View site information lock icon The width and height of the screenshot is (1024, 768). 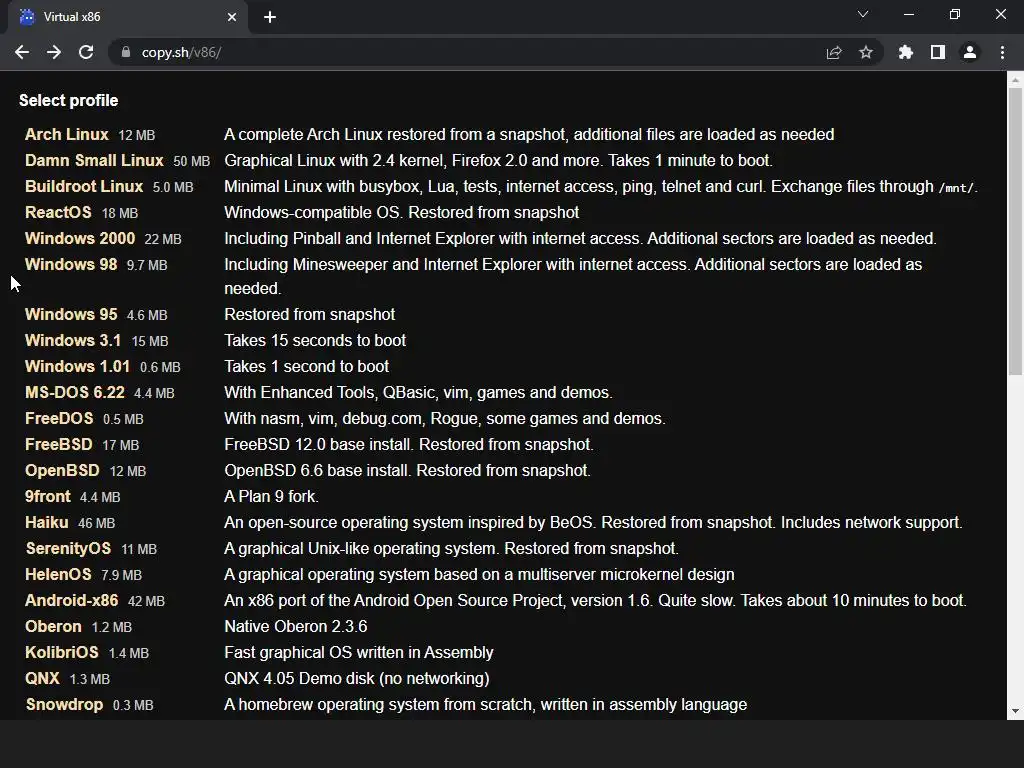coord(126,52)
